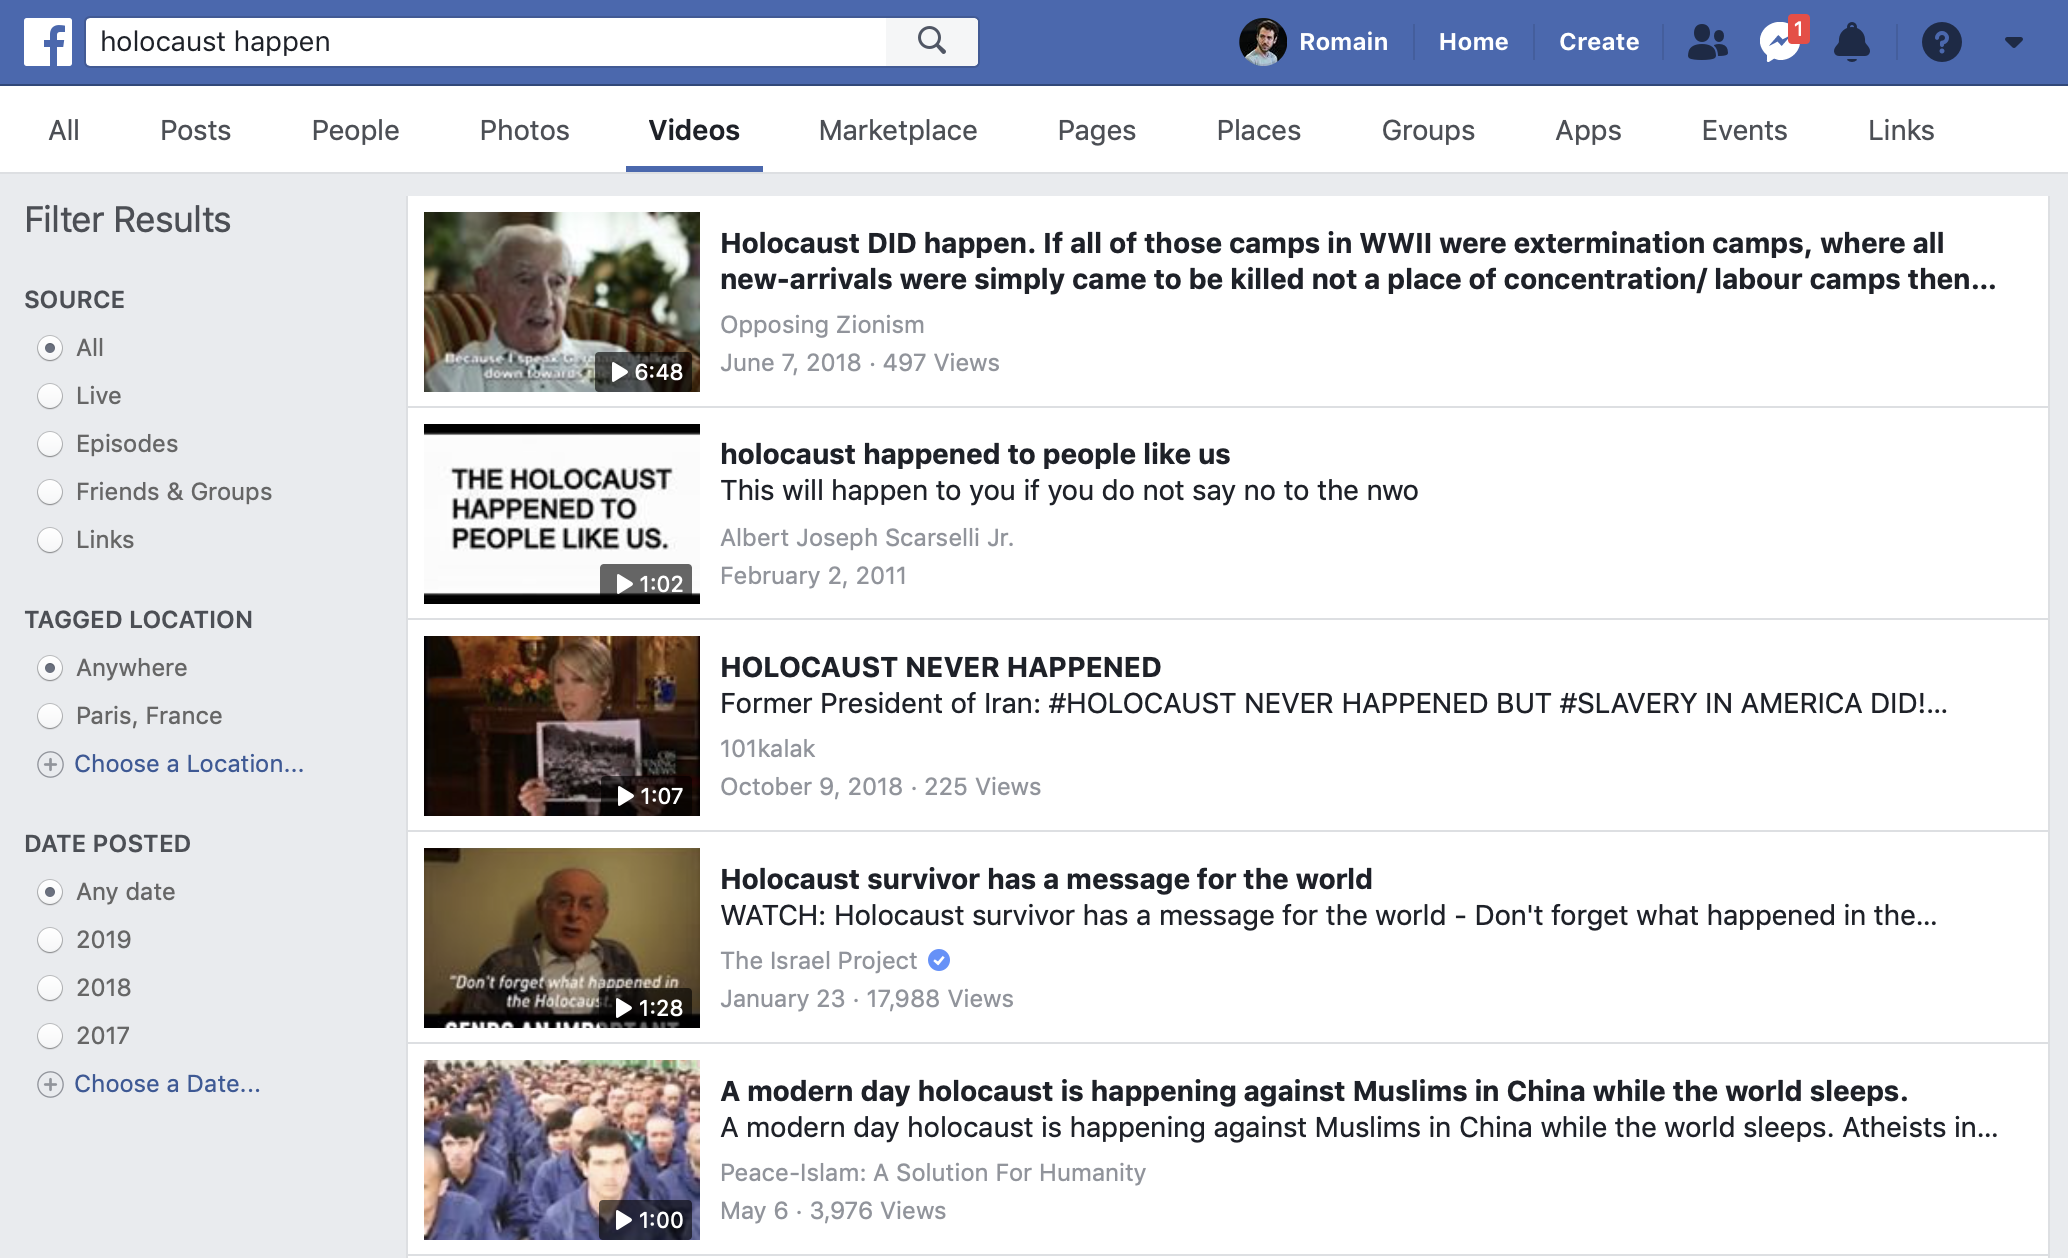Click the search magnifier button
Screen dimensions: 2068x1258
coord(931,42)
